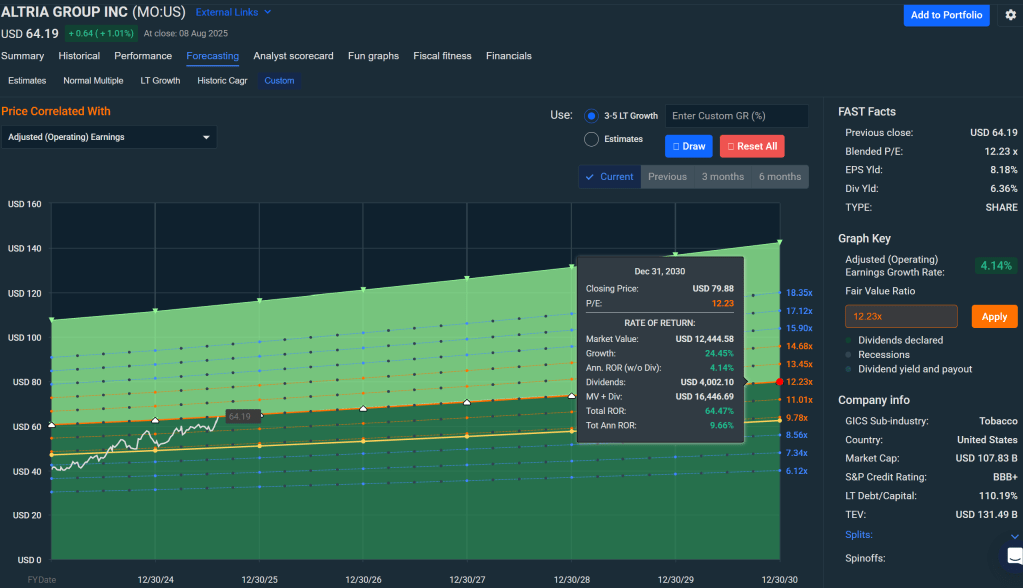Go to the Analyst scorecard tab

click(293, 56)
